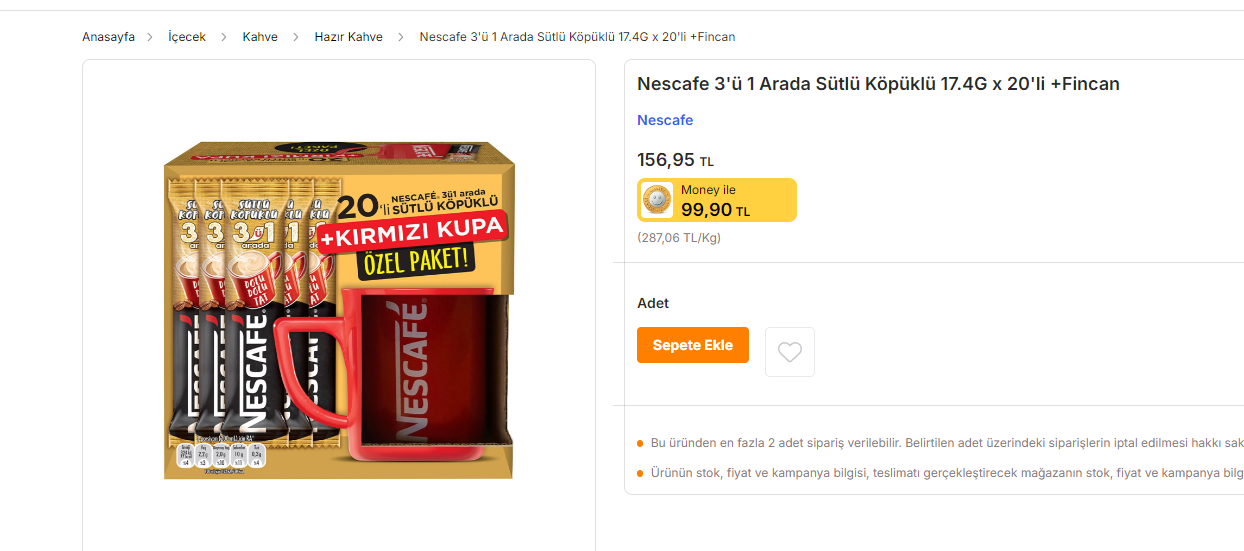Screen dimensions: 1244x551
Task: Click the chevron after Anasayfa breadcrumb
Action: click(150, 37)
